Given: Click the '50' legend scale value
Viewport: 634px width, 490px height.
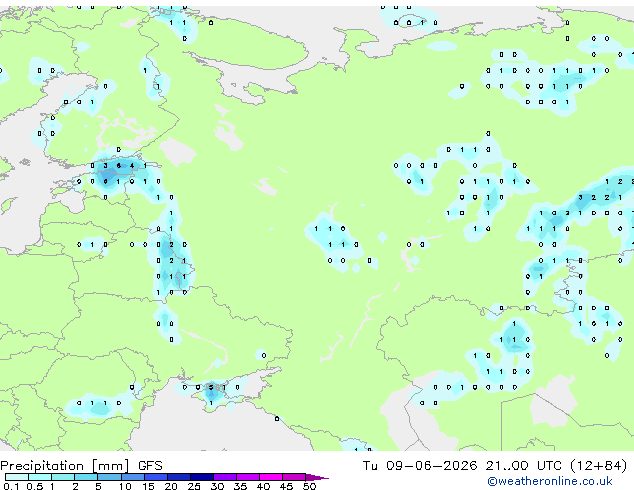Looking at the screenshot, I should pyautogui.click(x=310, y=486).
